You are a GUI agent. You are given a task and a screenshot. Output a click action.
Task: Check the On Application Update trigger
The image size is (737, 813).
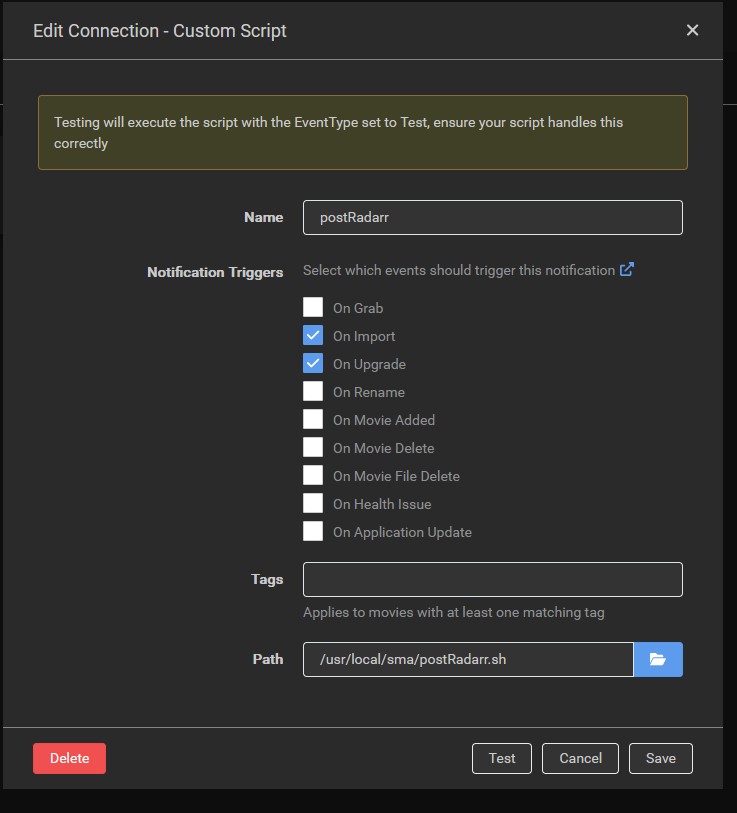coord(313,532)
